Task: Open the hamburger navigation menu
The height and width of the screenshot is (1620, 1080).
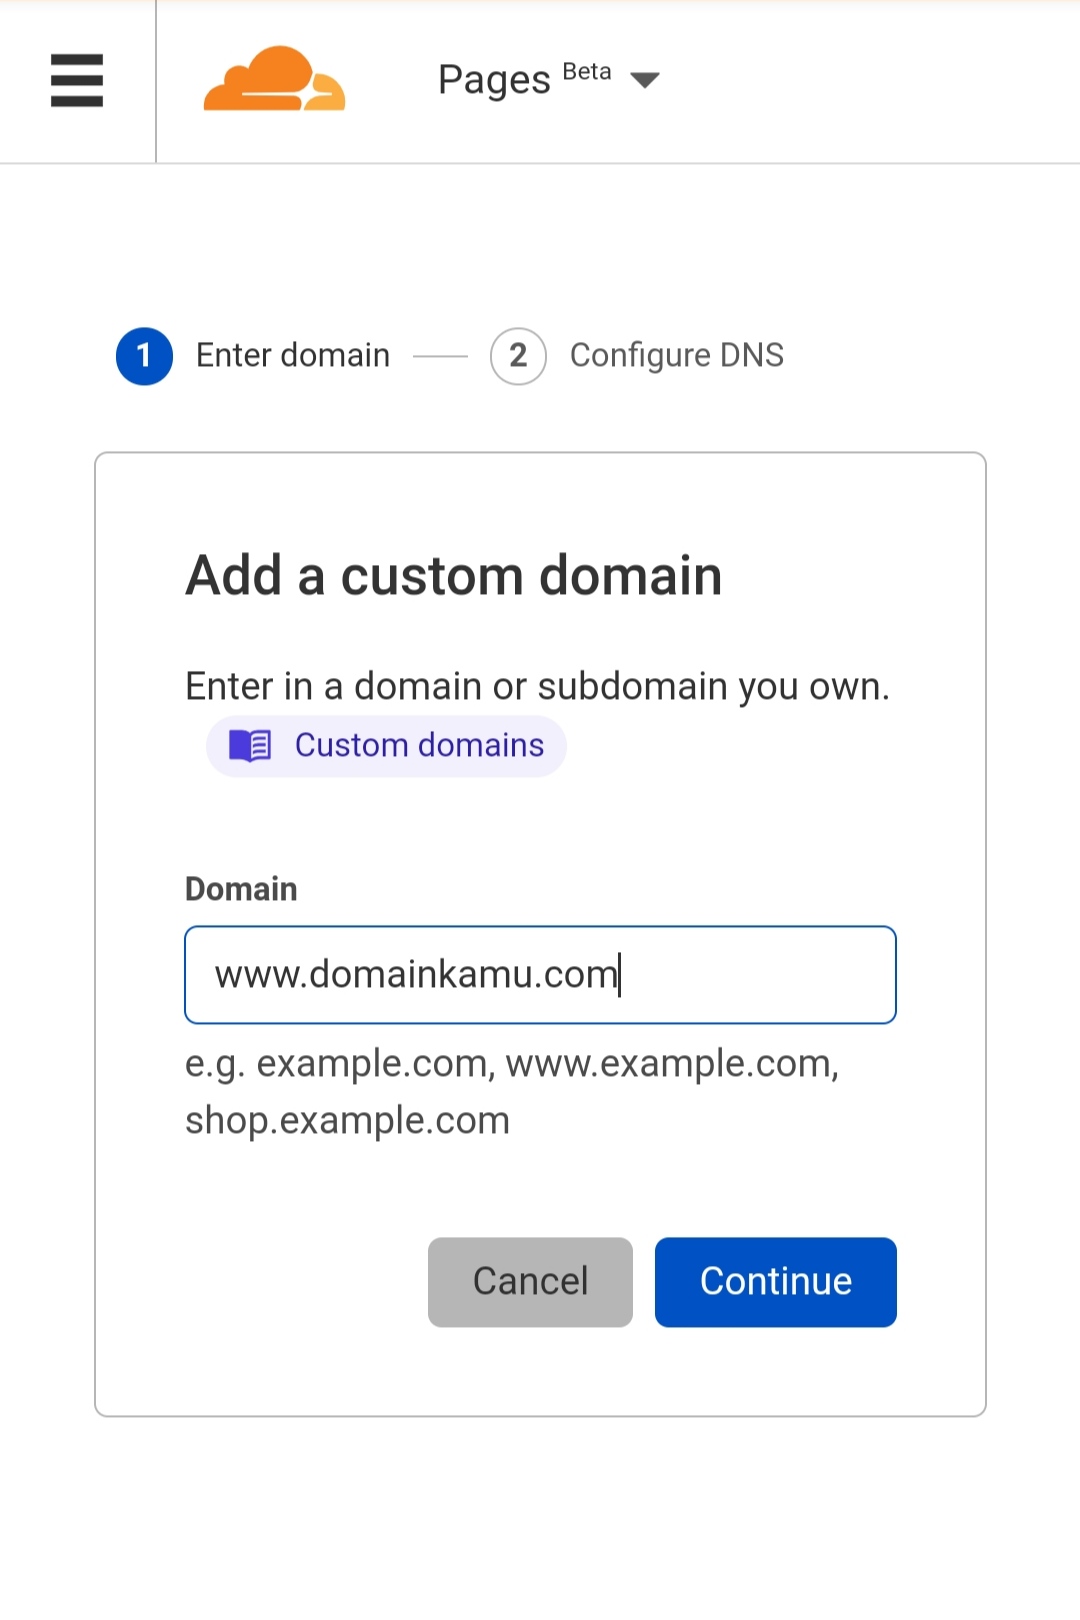Action: 77,80
